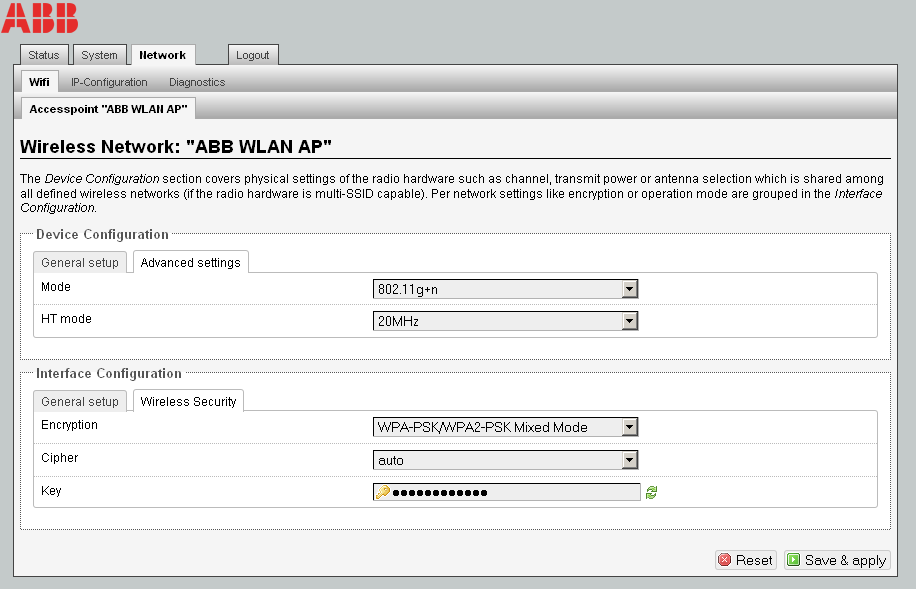Click Save & apply button

pos(837,560)
